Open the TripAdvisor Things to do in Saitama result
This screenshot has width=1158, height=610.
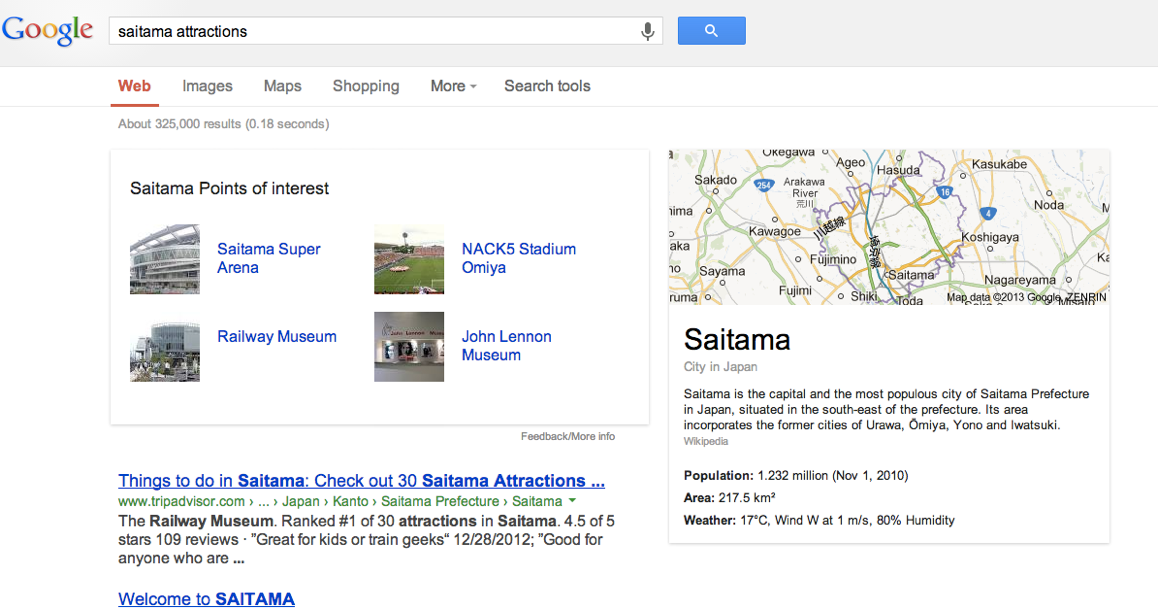point(361,481)
